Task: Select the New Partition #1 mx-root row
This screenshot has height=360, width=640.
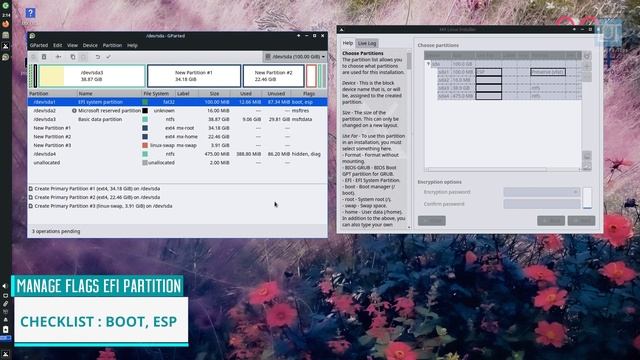Action: (x=178, y=128)
